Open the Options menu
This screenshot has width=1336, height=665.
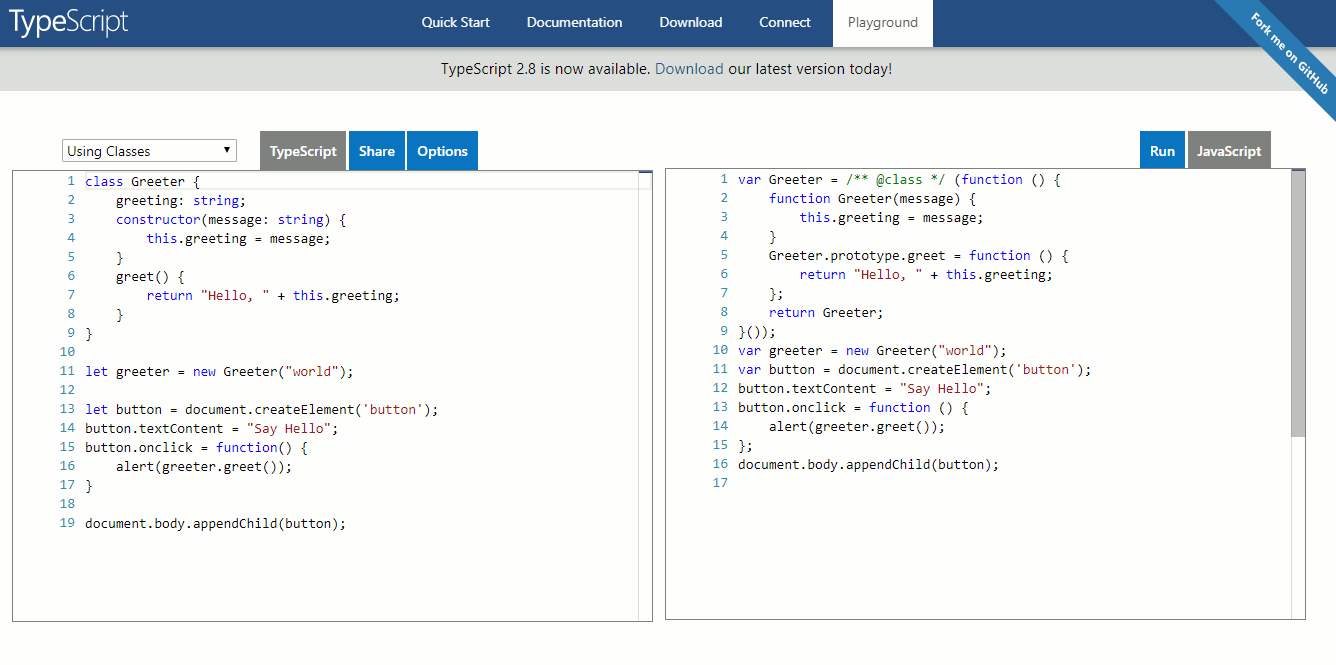pos(442,151)
